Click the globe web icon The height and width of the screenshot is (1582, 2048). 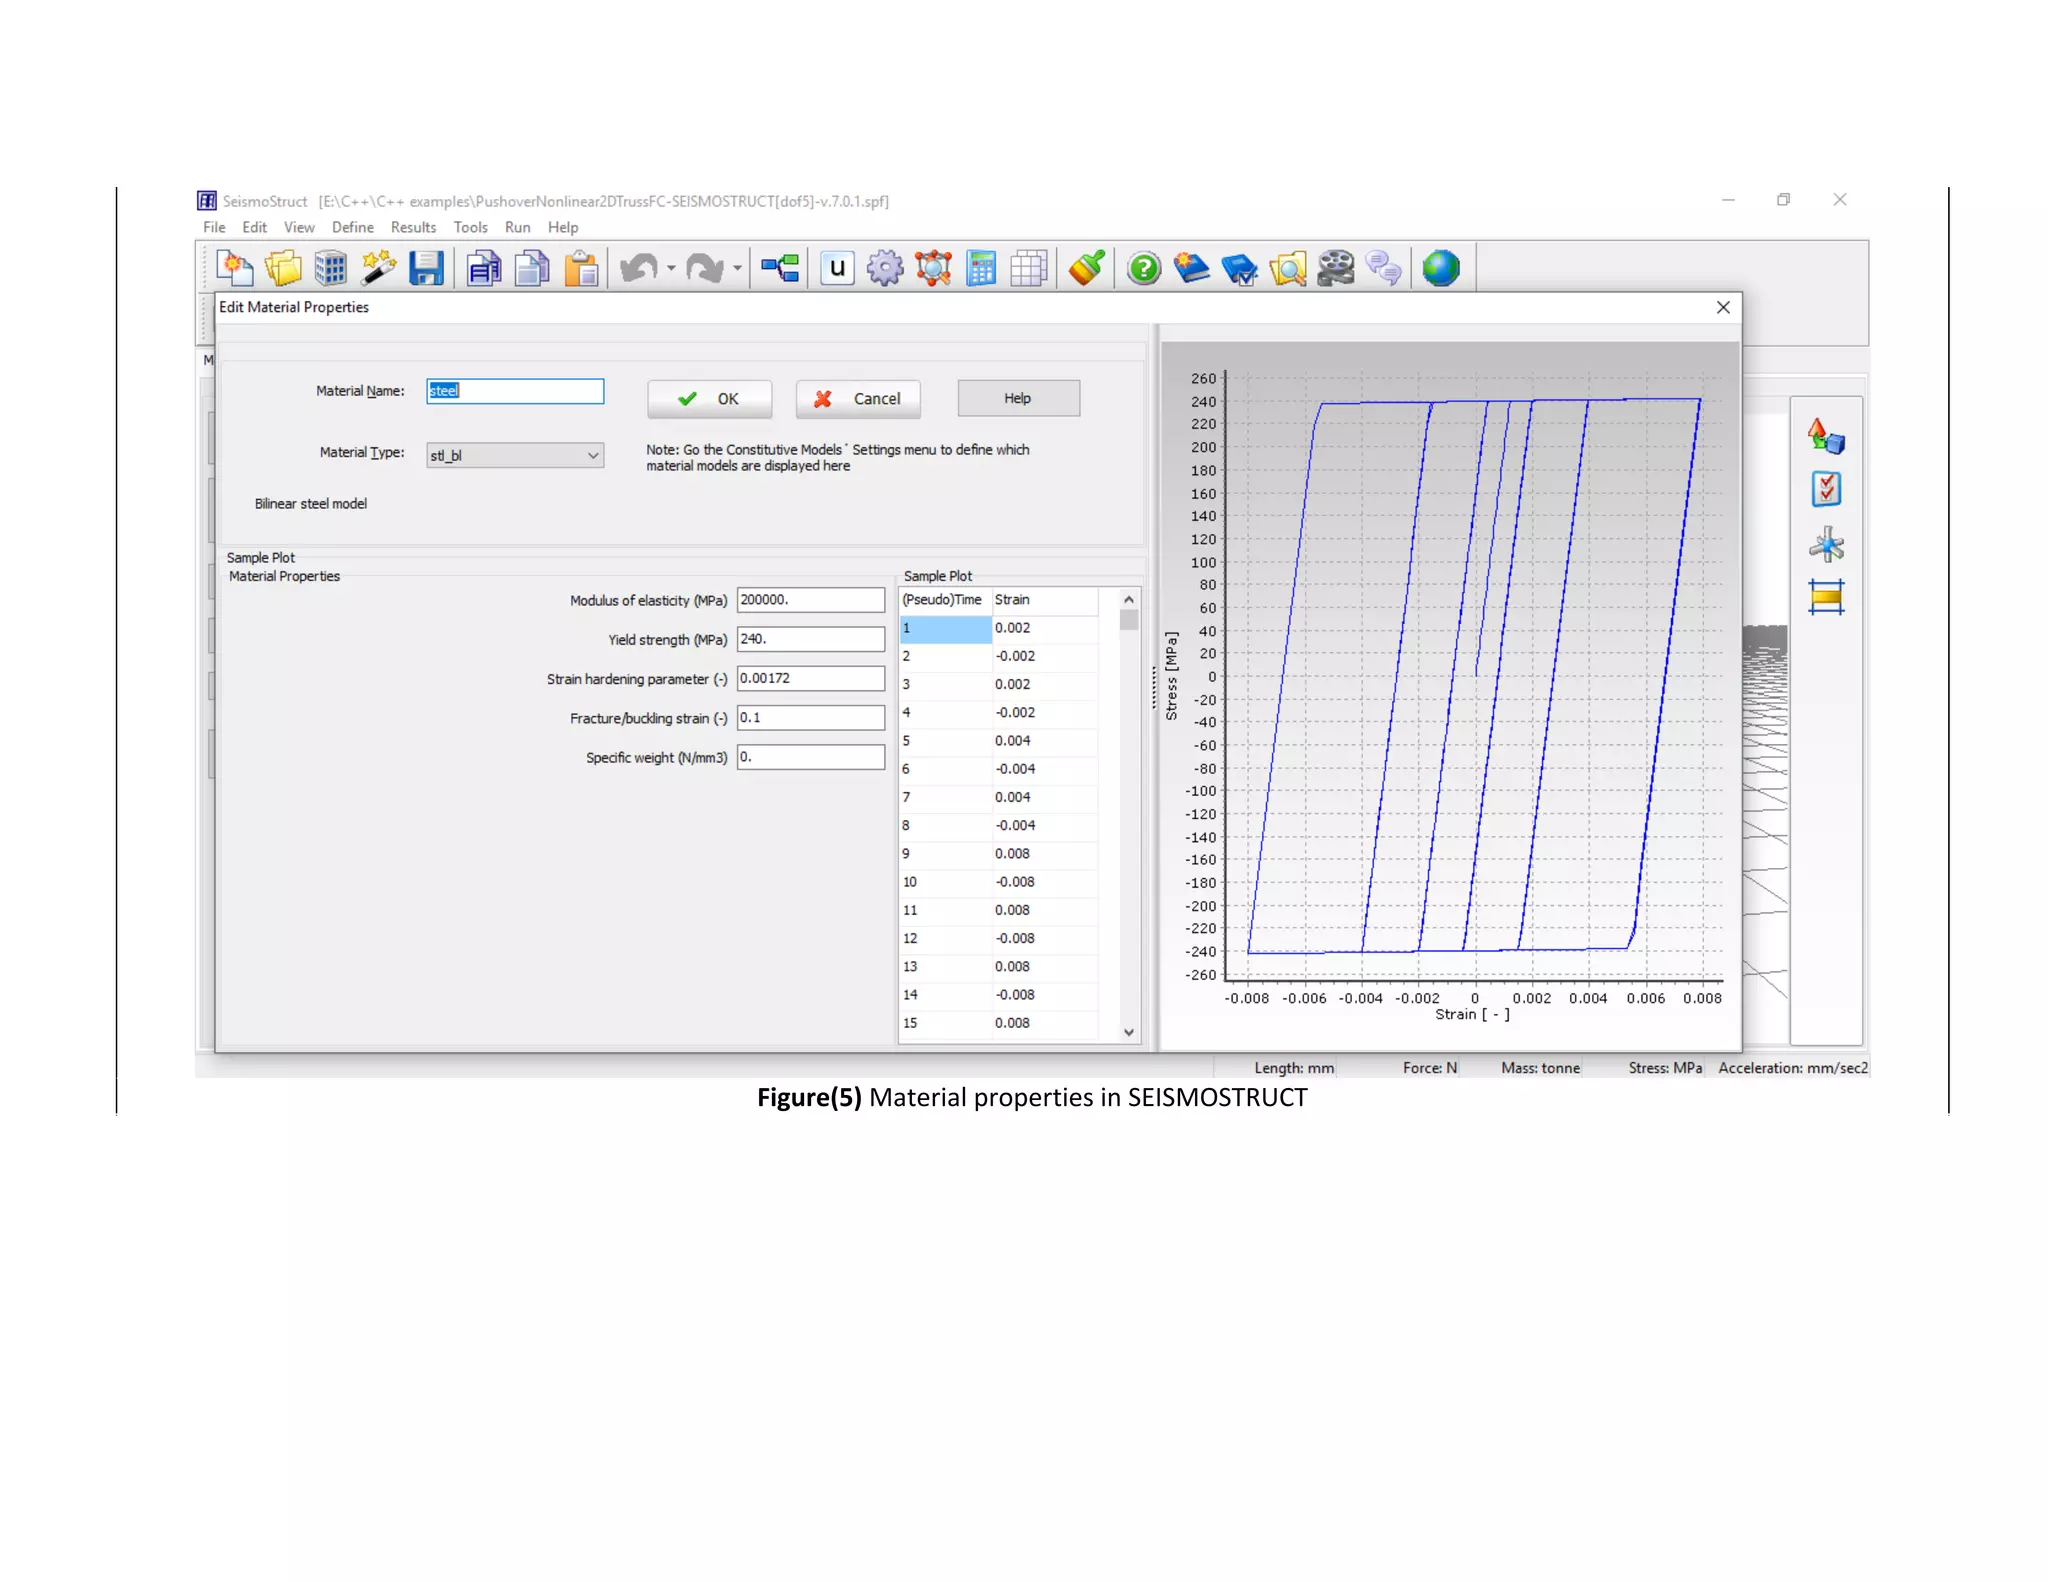pyautogui.click(x=1441, y=268)
